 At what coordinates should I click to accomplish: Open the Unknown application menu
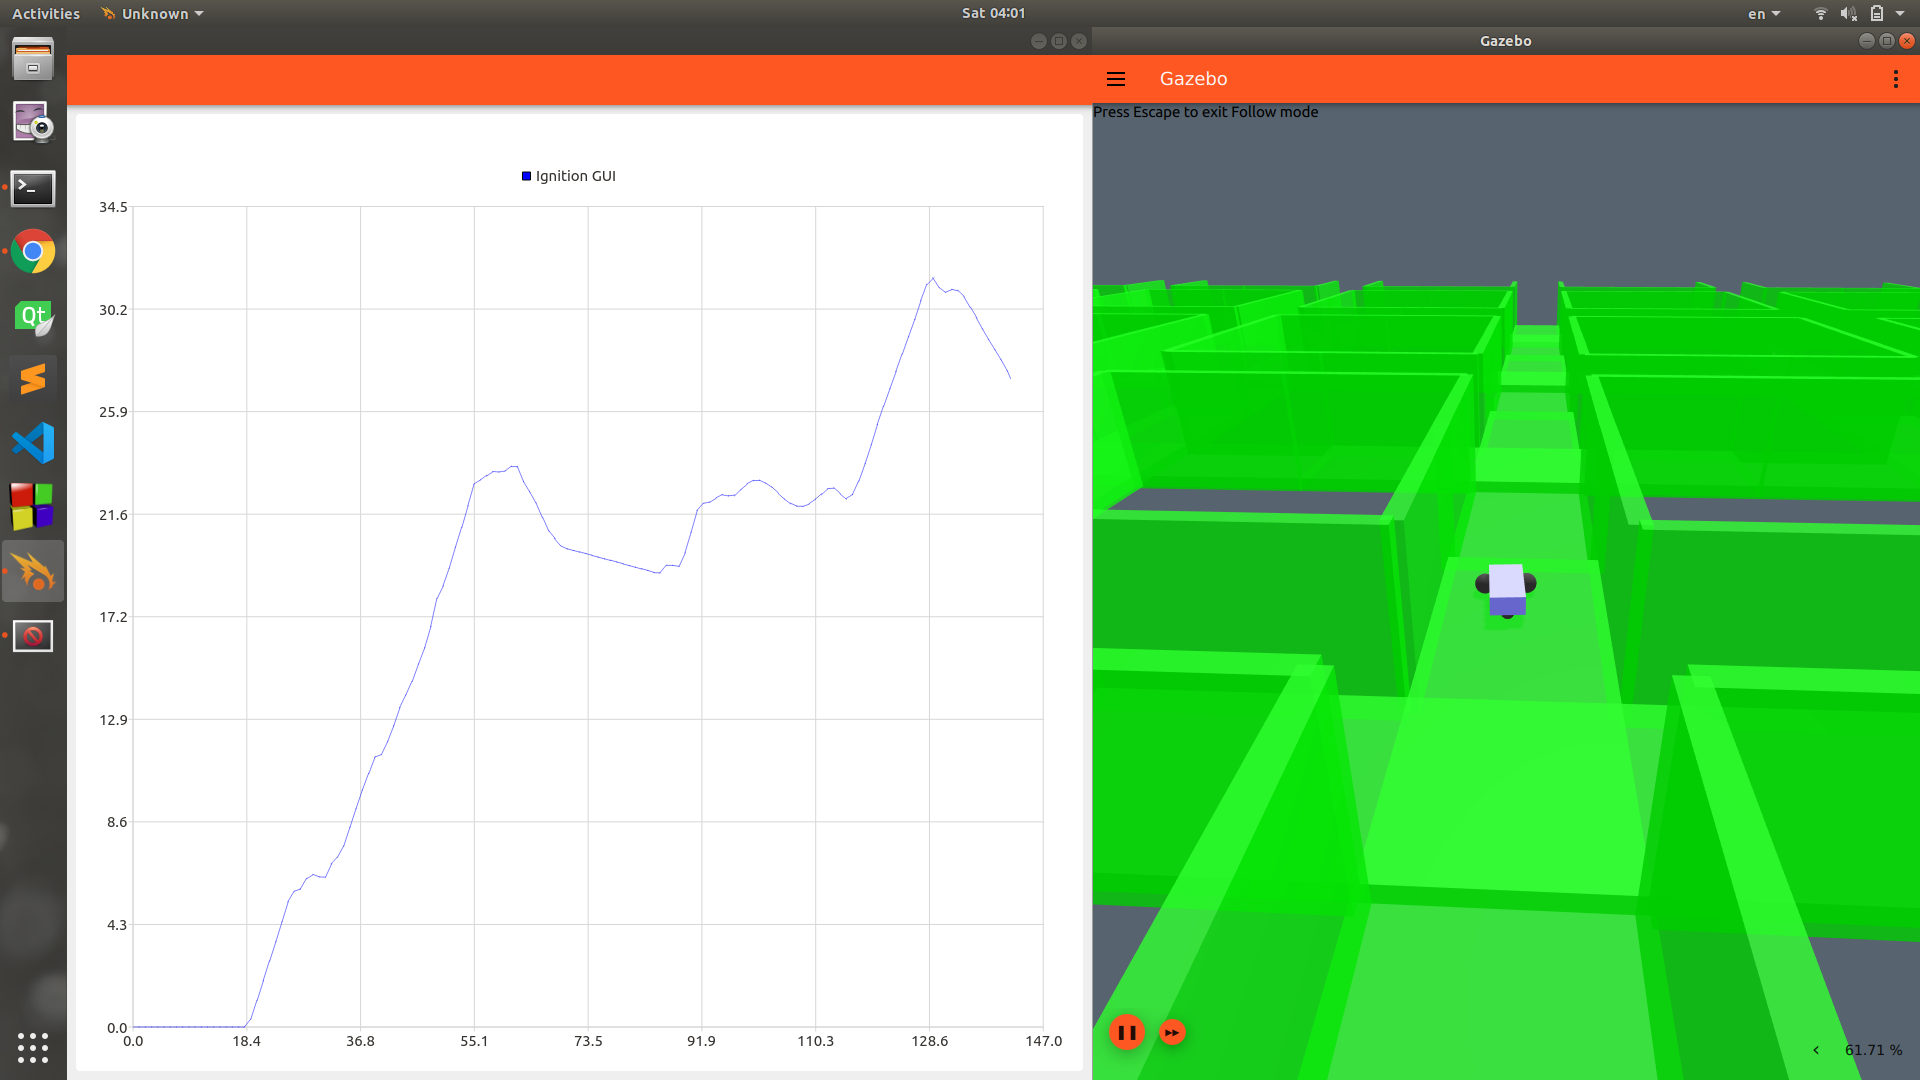[153, 14]
